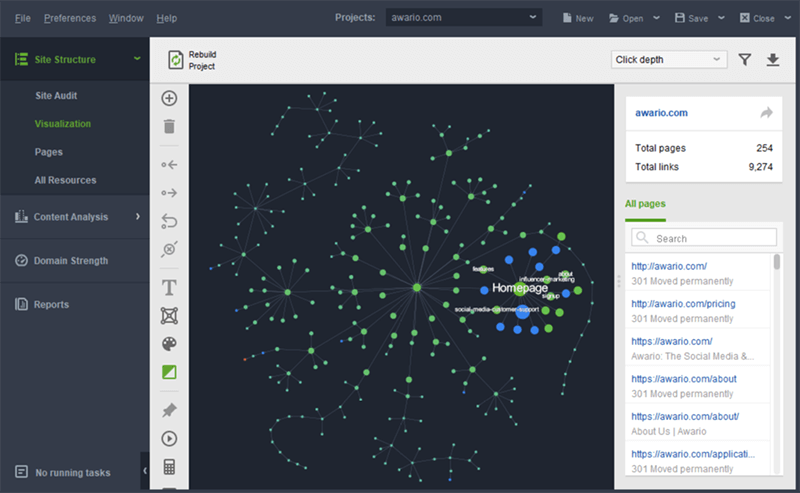Screen dimensions: 800x493
Task: Click the pages list scrollbar
Action: tap(777, 262)
